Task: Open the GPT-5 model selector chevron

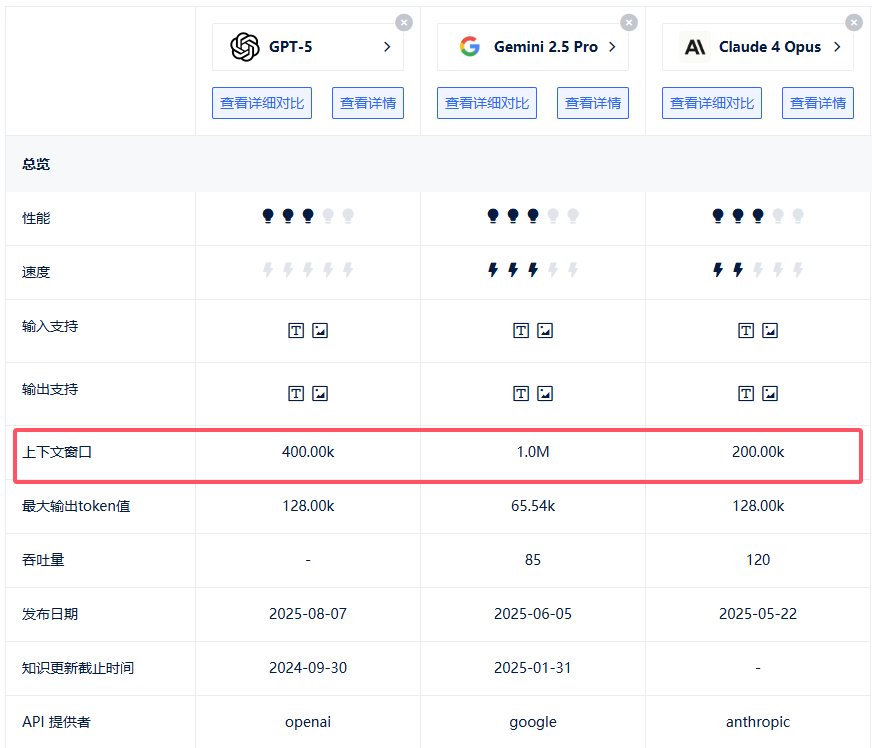Action: tap(387, 47)
